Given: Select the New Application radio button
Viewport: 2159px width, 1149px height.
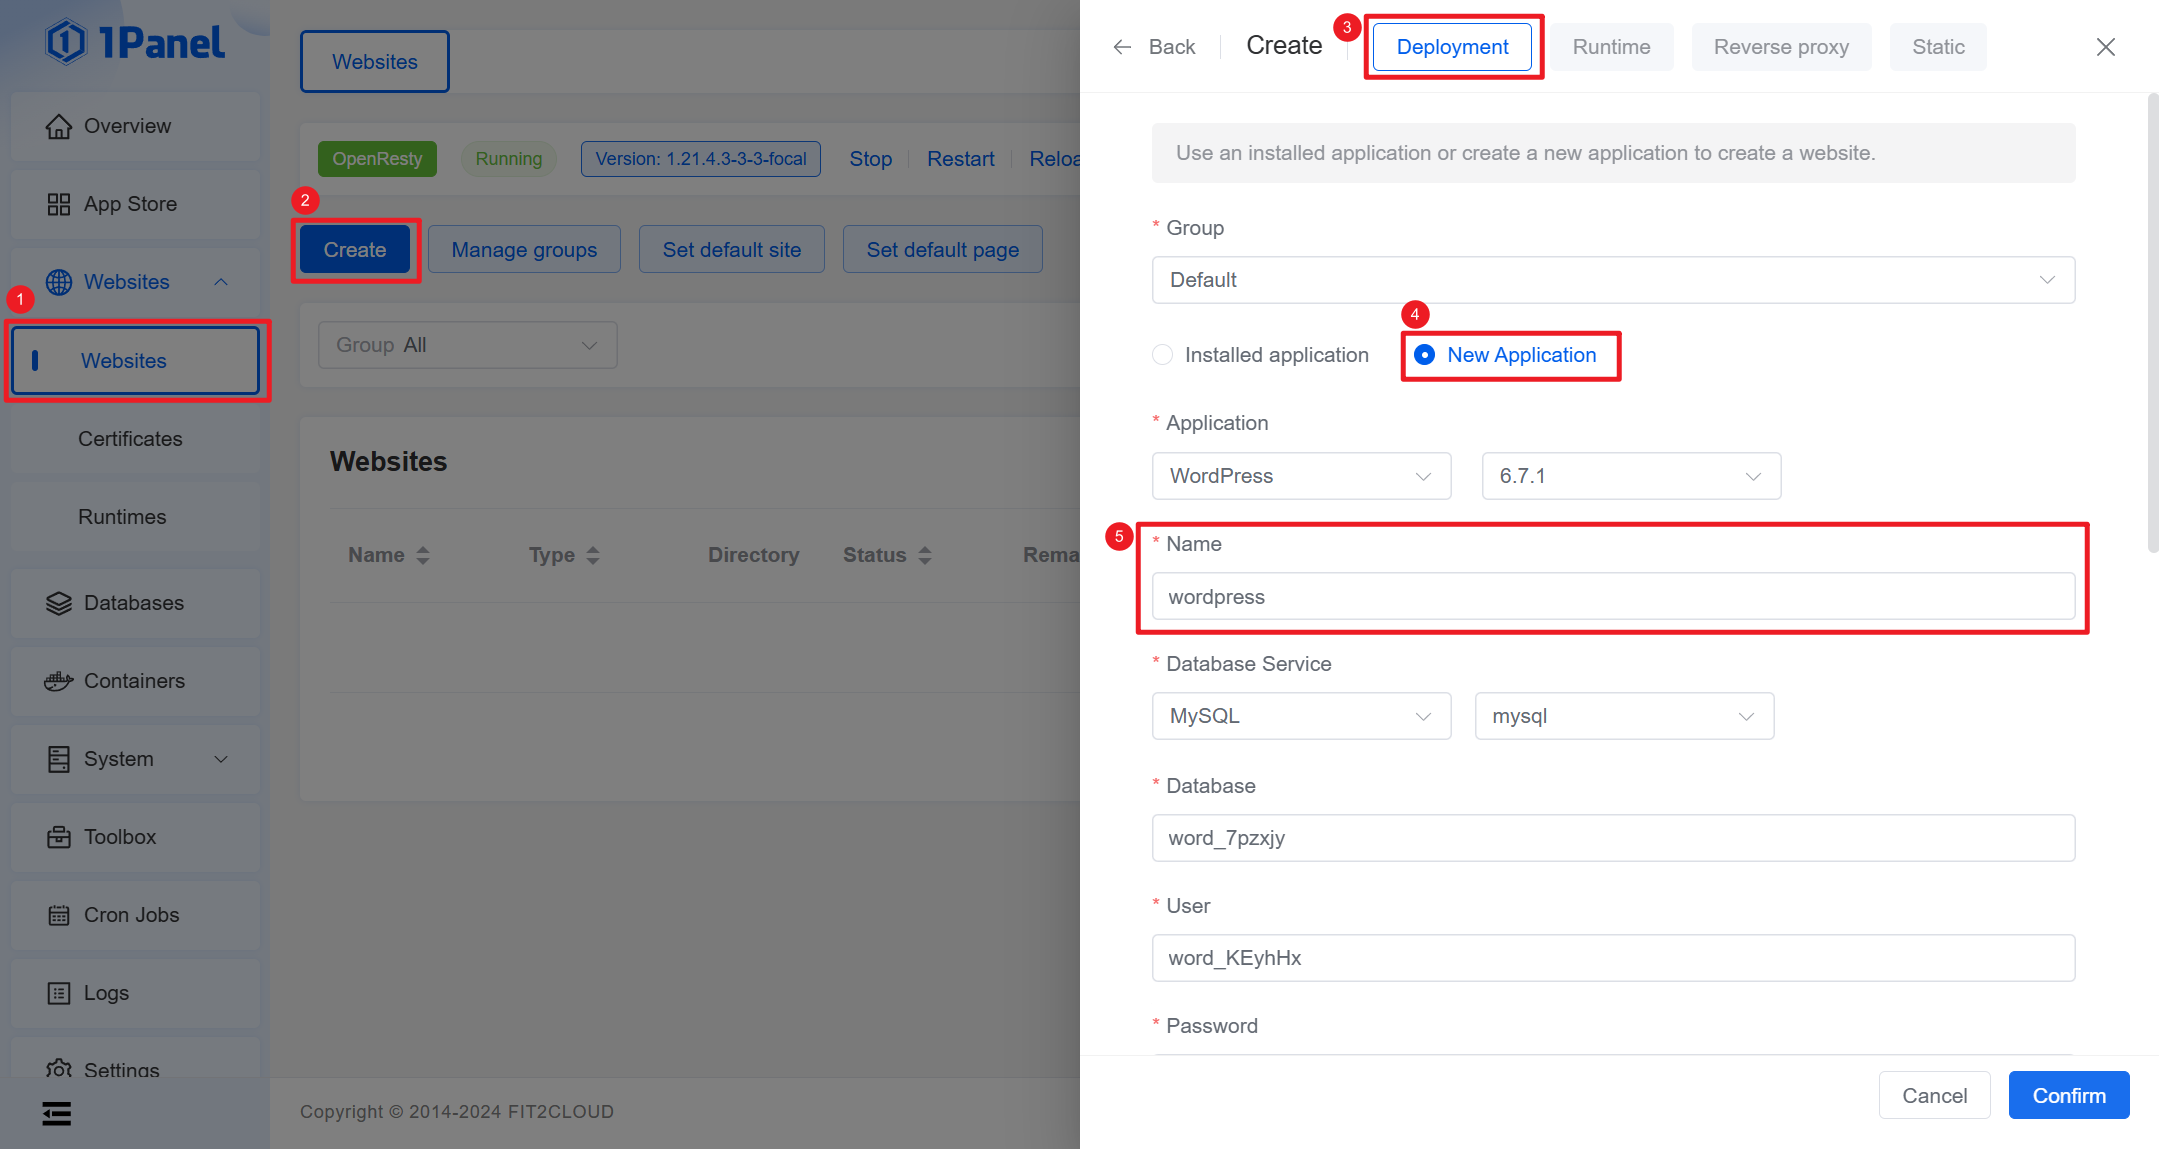Looking at the screenshot, I should click(1425, 355).
